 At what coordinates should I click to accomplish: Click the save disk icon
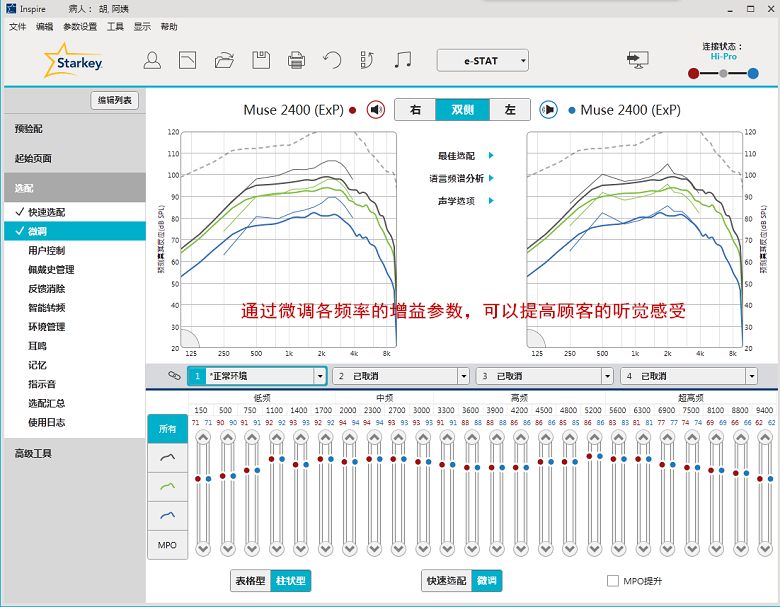coord(261,61)
